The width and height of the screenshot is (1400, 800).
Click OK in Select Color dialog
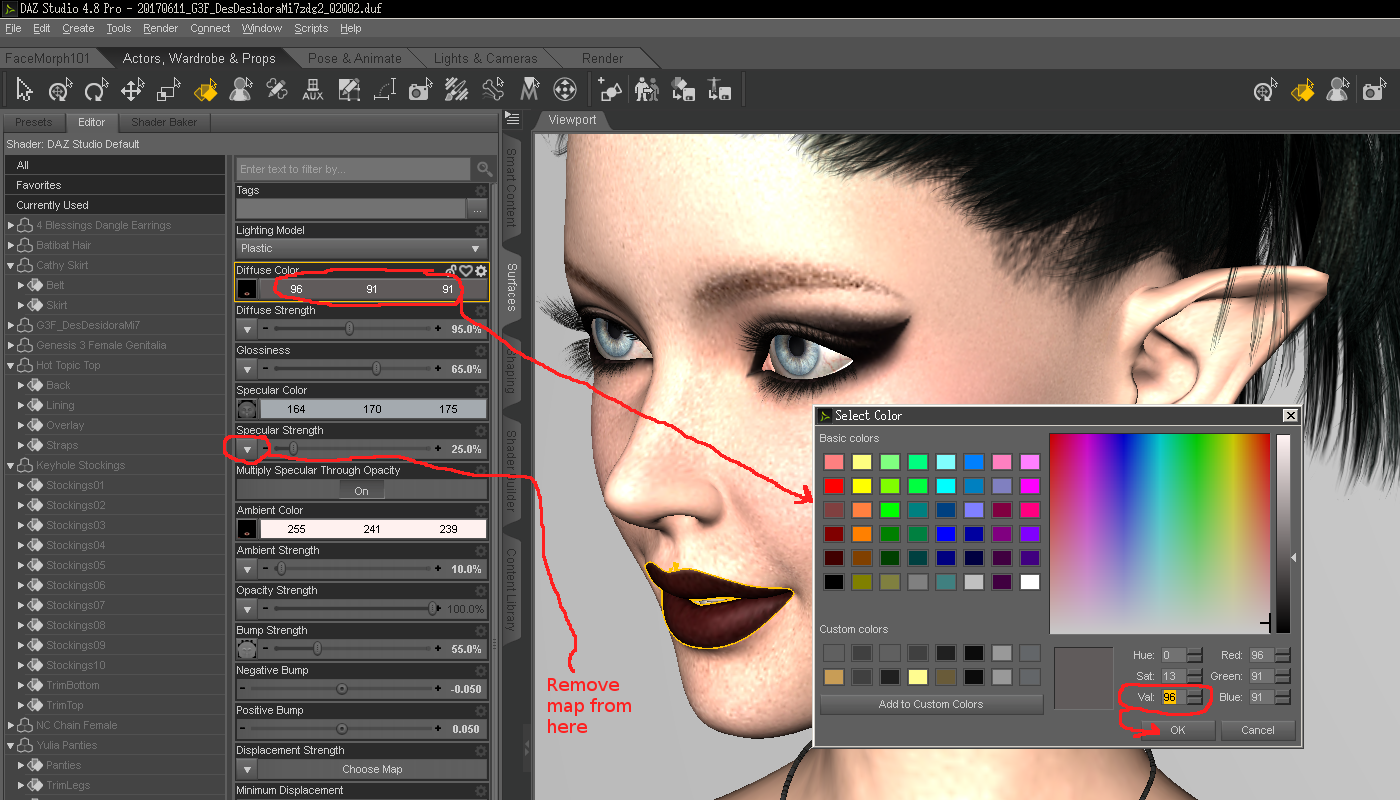1178,730
